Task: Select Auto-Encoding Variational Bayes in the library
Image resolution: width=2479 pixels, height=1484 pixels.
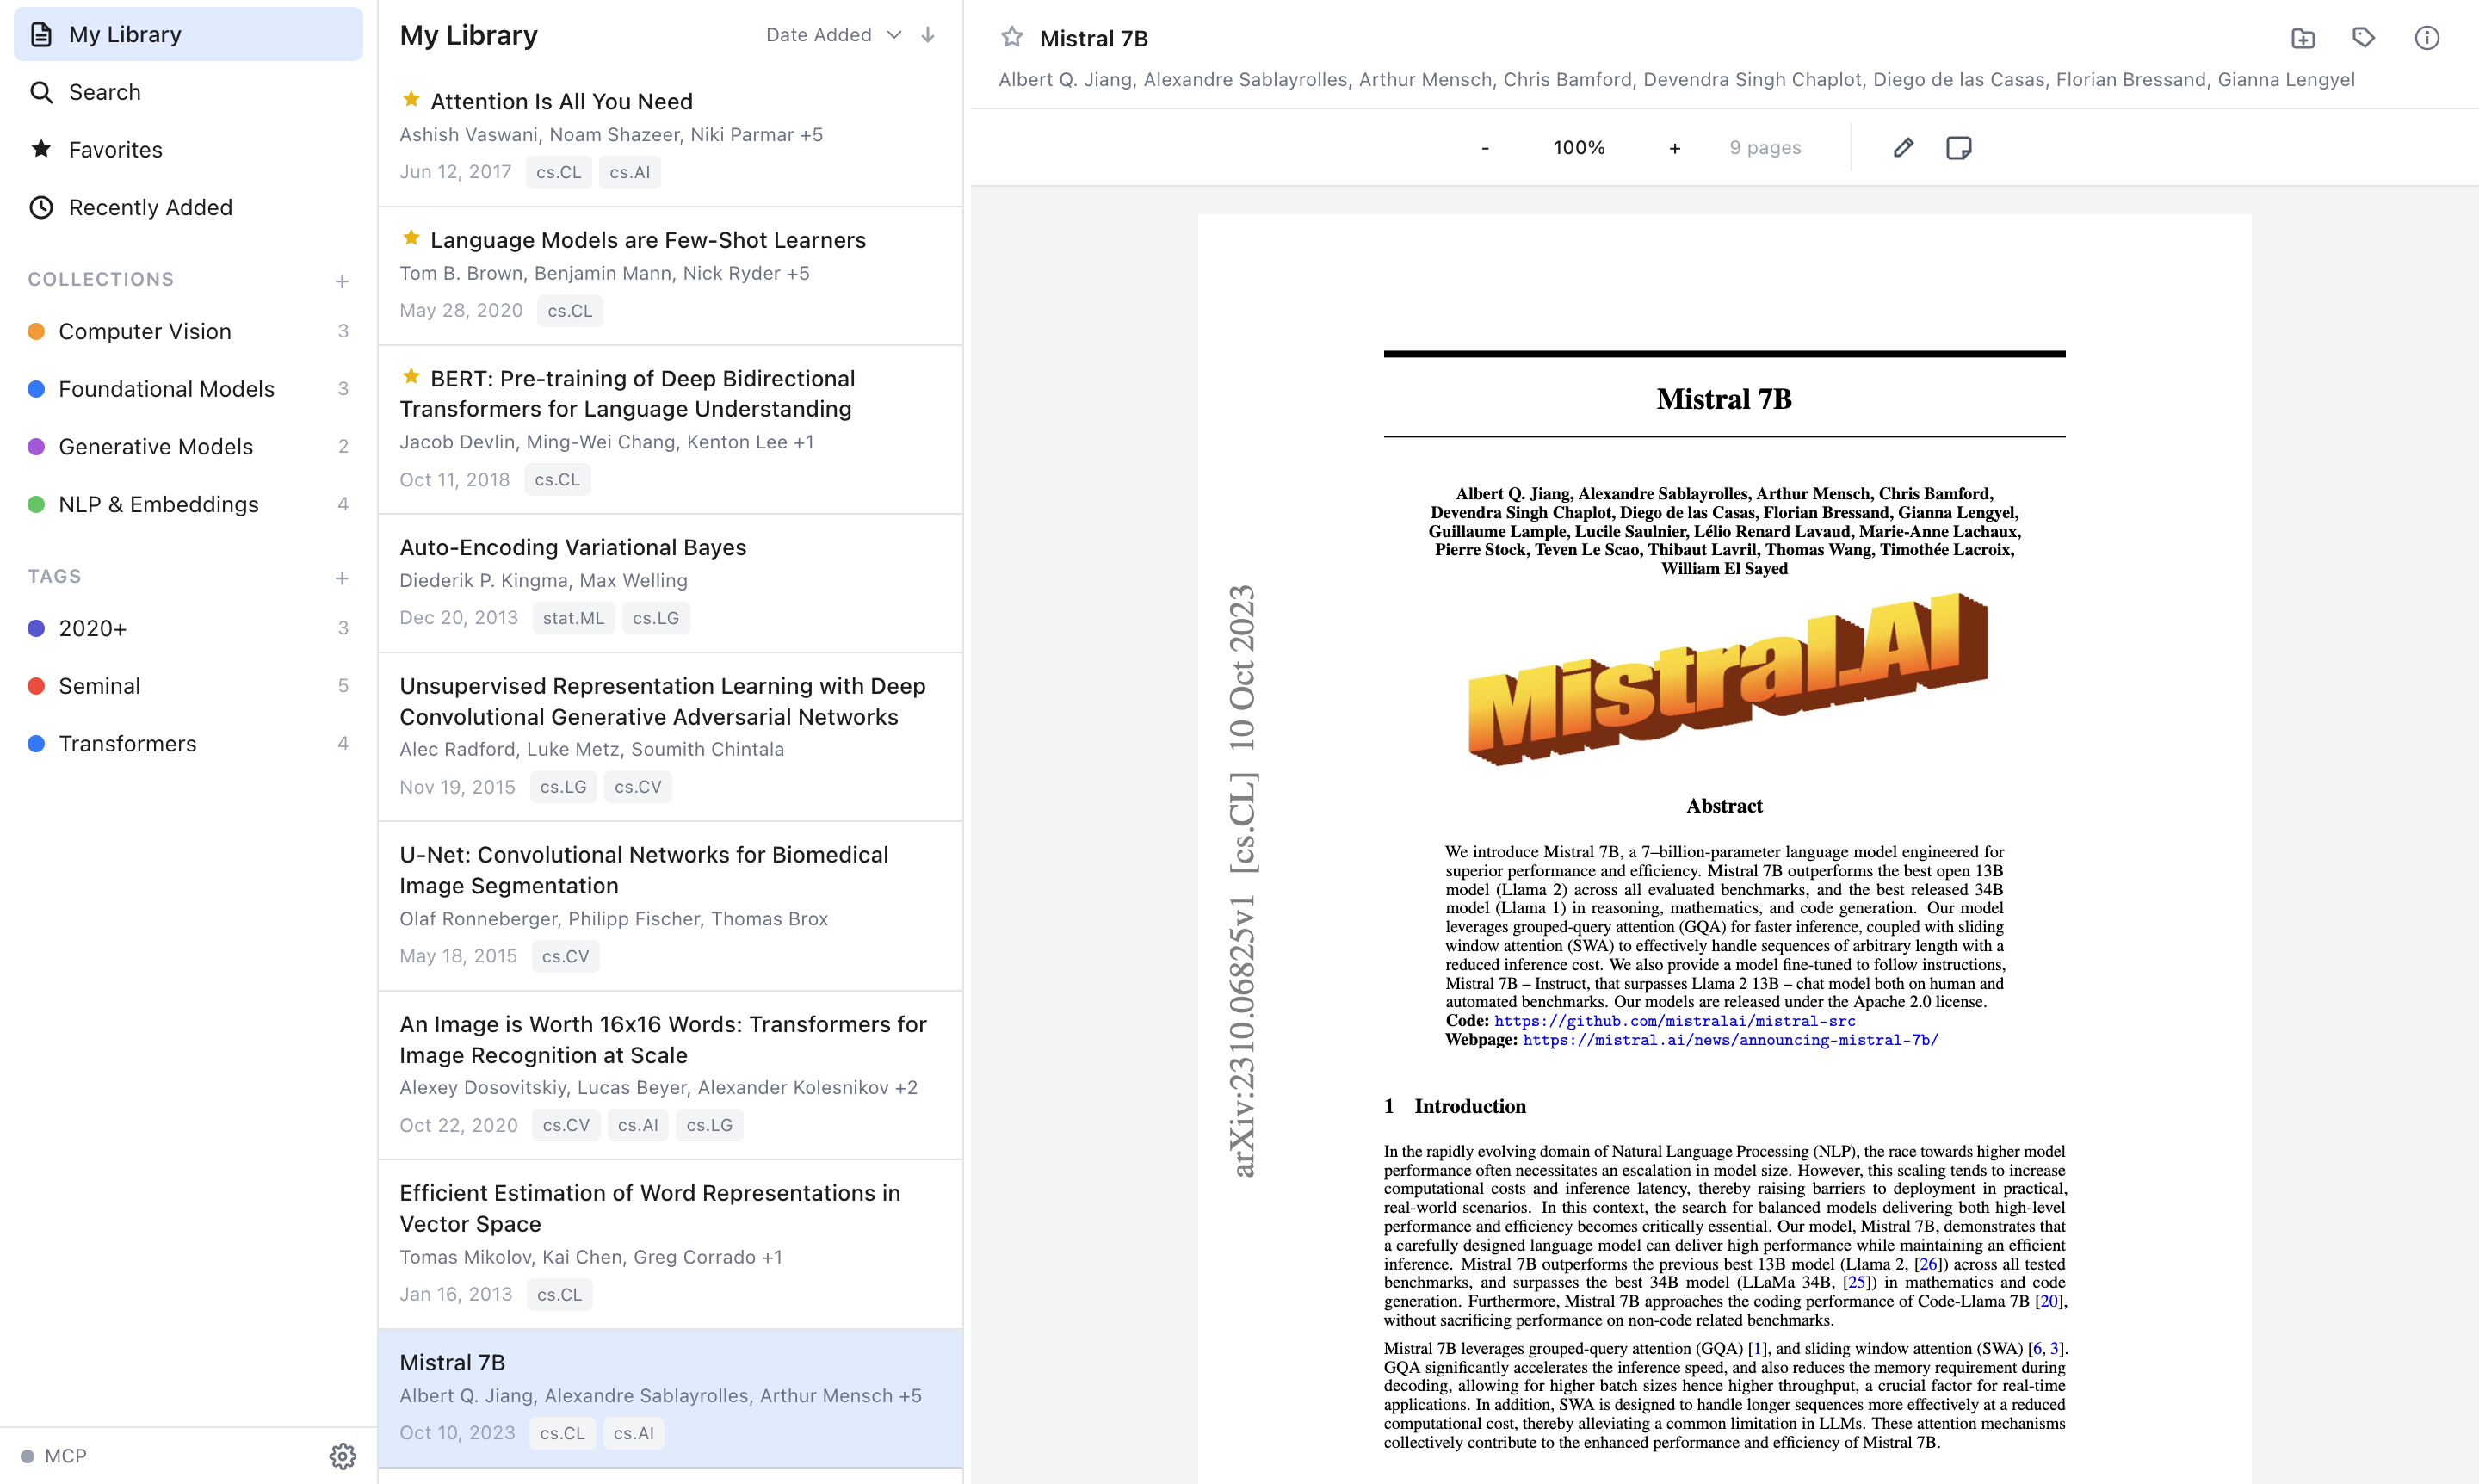Action: [x=573, y=547]
